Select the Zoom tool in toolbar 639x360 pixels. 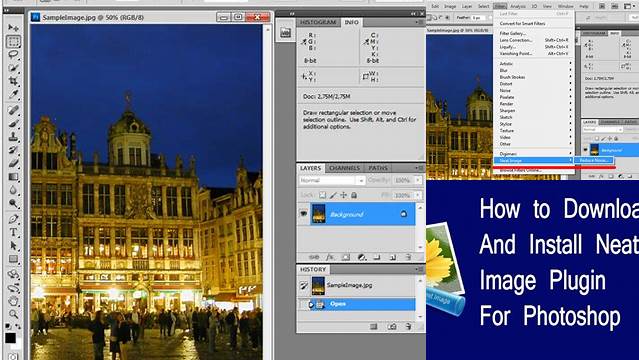[x=13, y=314]
